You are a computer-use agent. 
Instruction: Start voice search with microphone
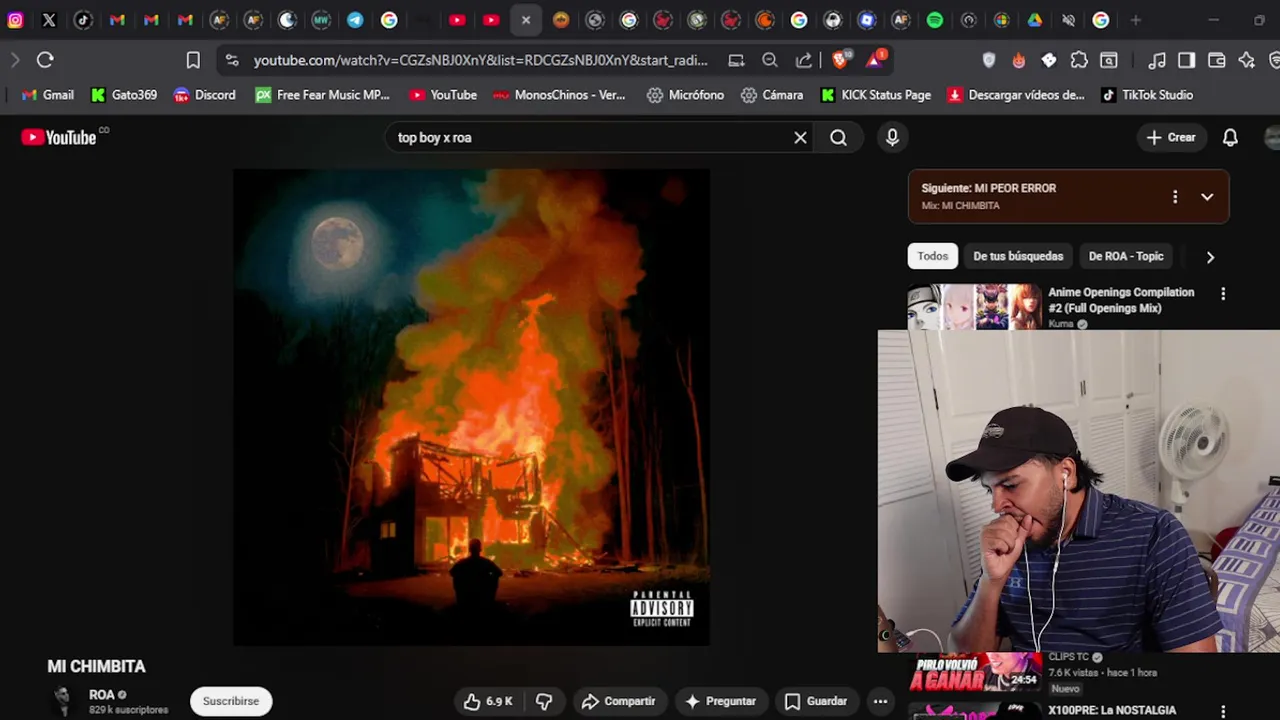coord(892,138)
